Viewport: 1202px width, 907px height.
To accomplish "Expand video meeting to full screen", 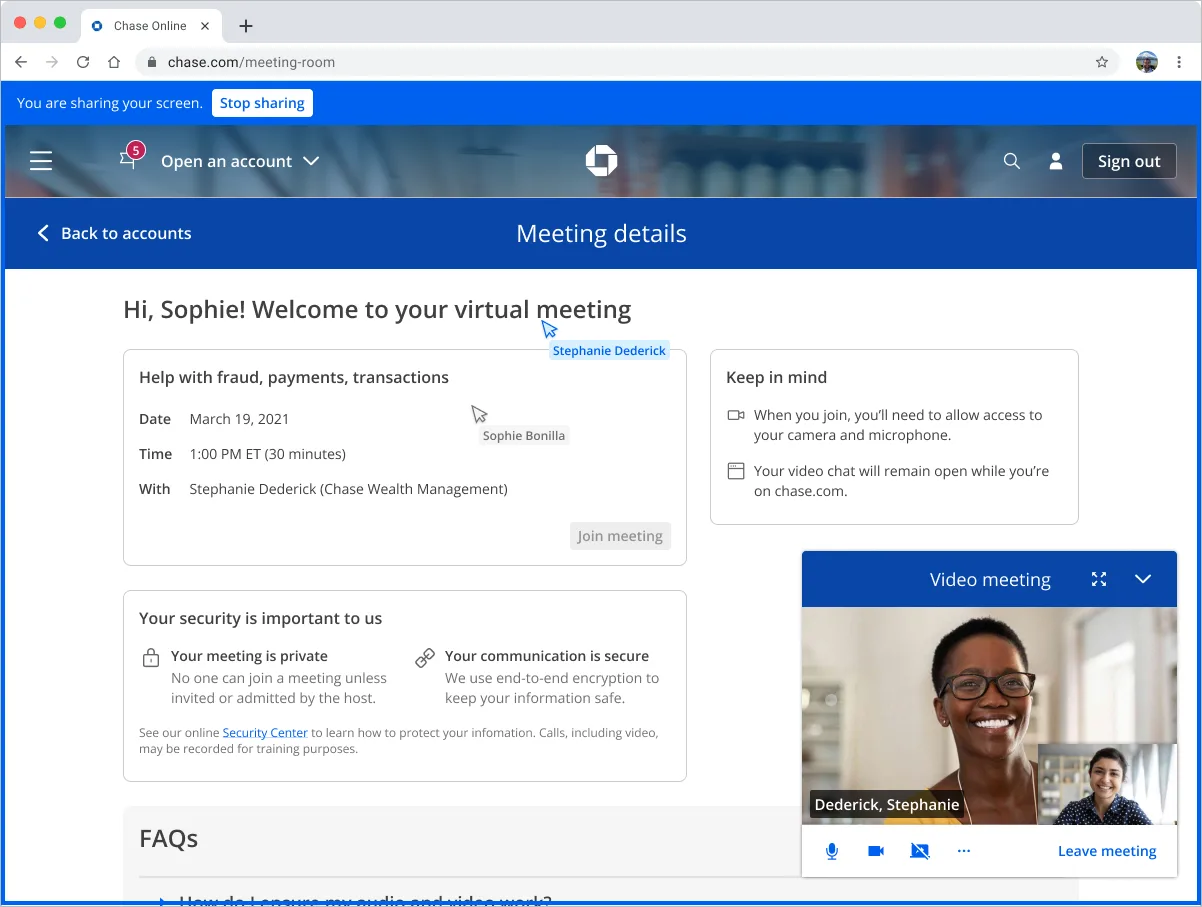I will (1099, 579).
